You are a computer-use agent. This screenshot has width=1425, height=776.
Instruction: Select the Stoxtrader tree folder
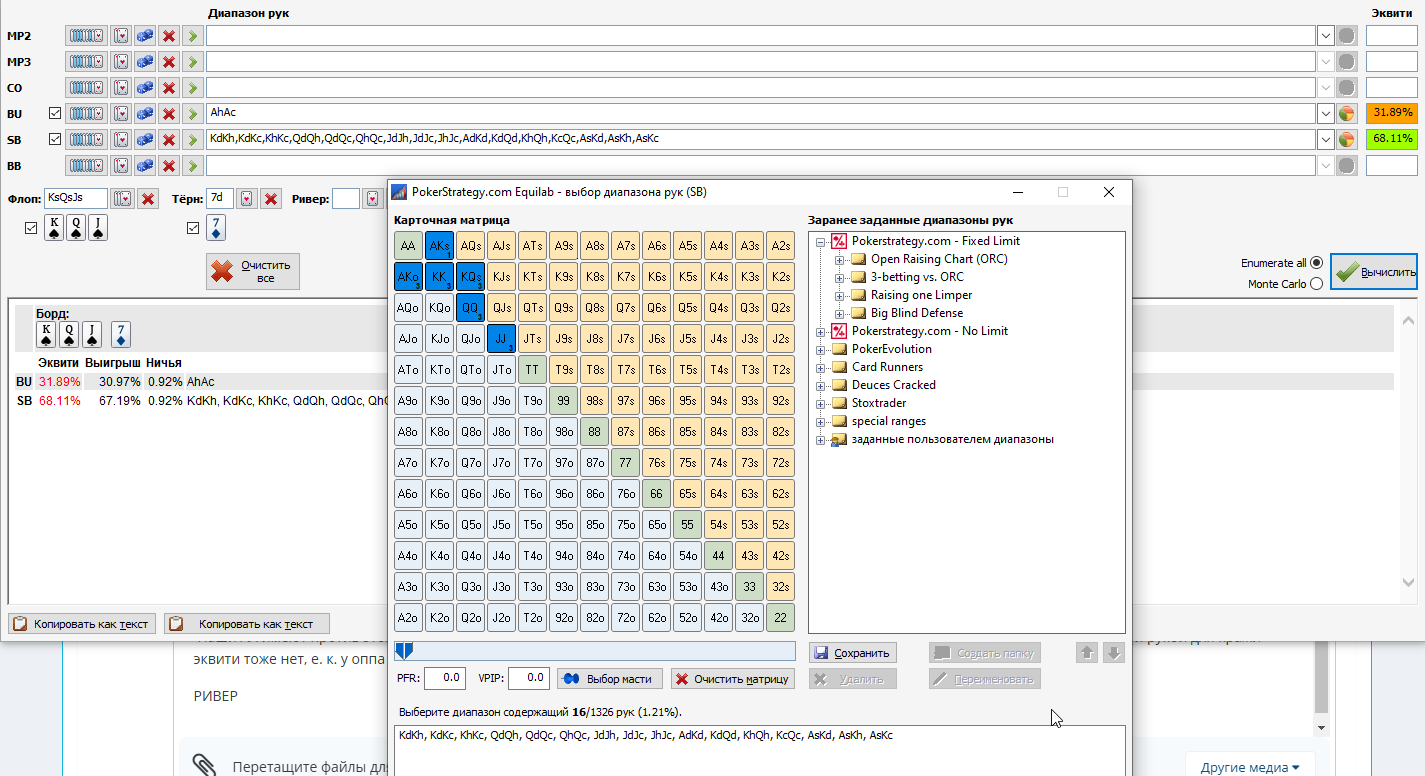(x=879, y=403)
